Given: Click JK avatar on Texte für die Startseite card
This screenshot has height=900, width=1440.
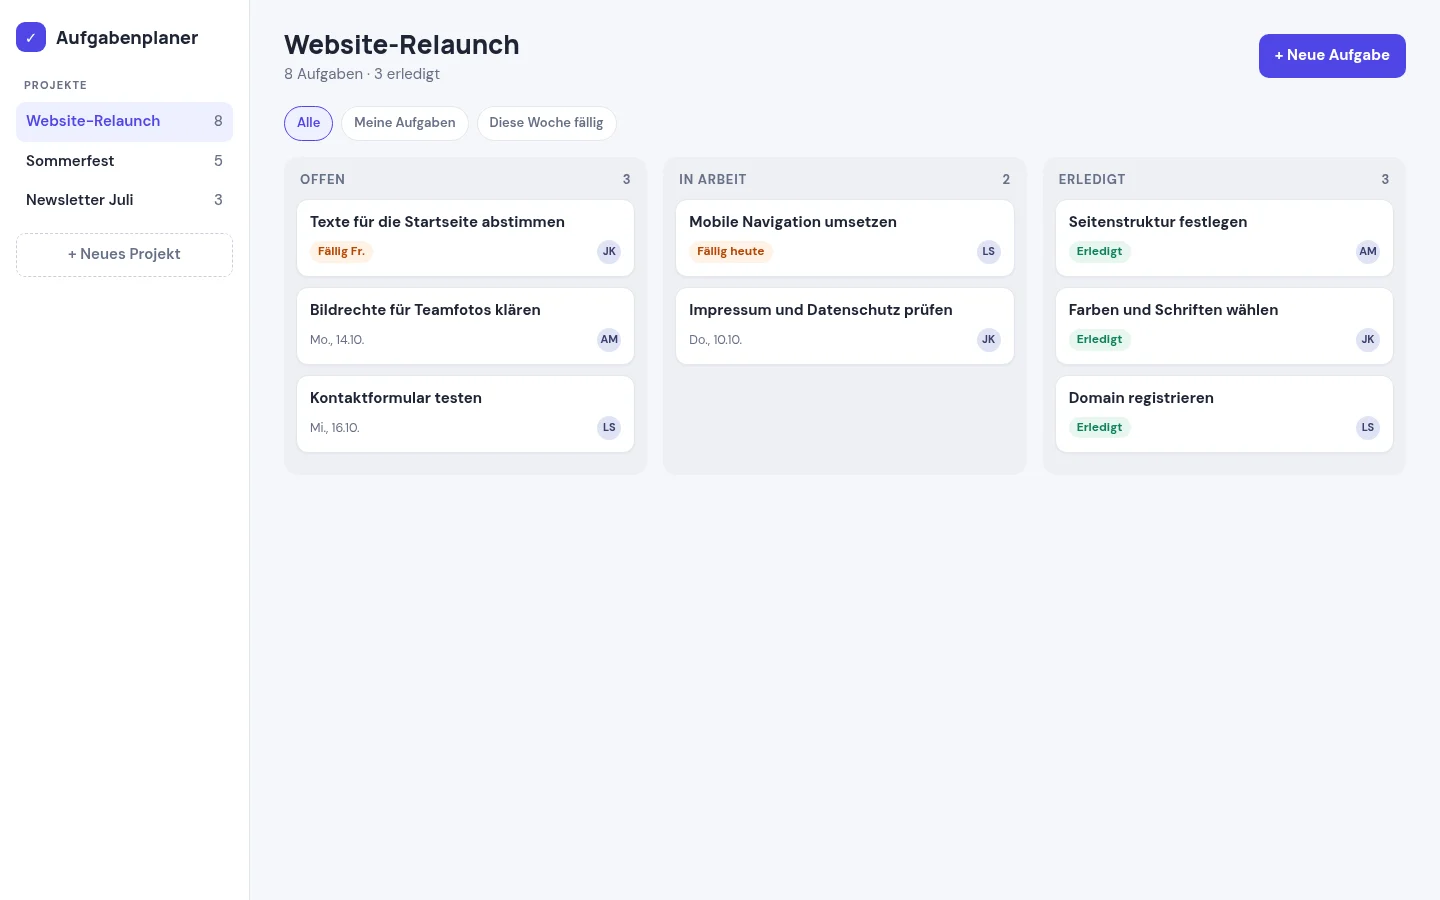Looking at the screenshot, I should pos(609,252).
